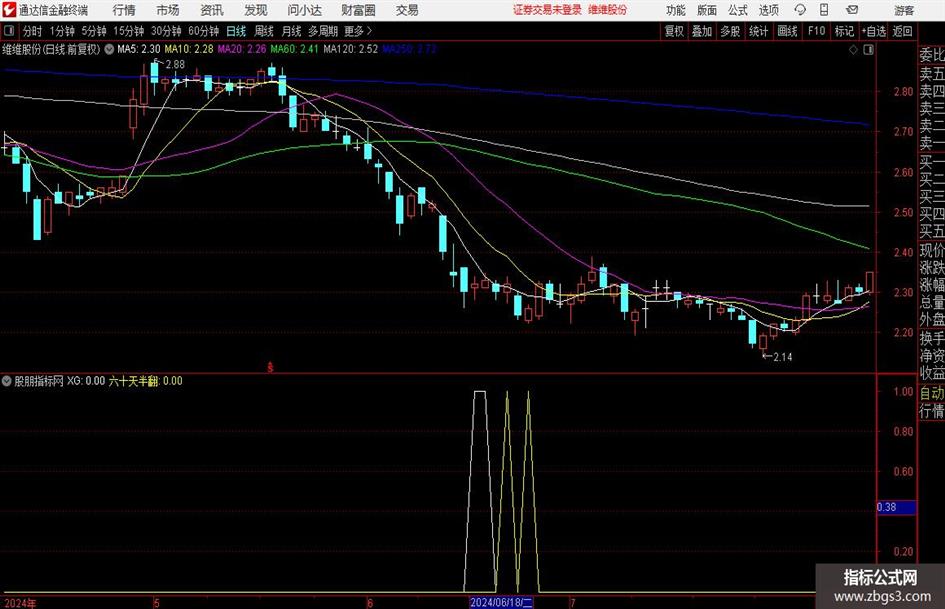
Task: Select the 行情 side tab
Action: point(932,411)
